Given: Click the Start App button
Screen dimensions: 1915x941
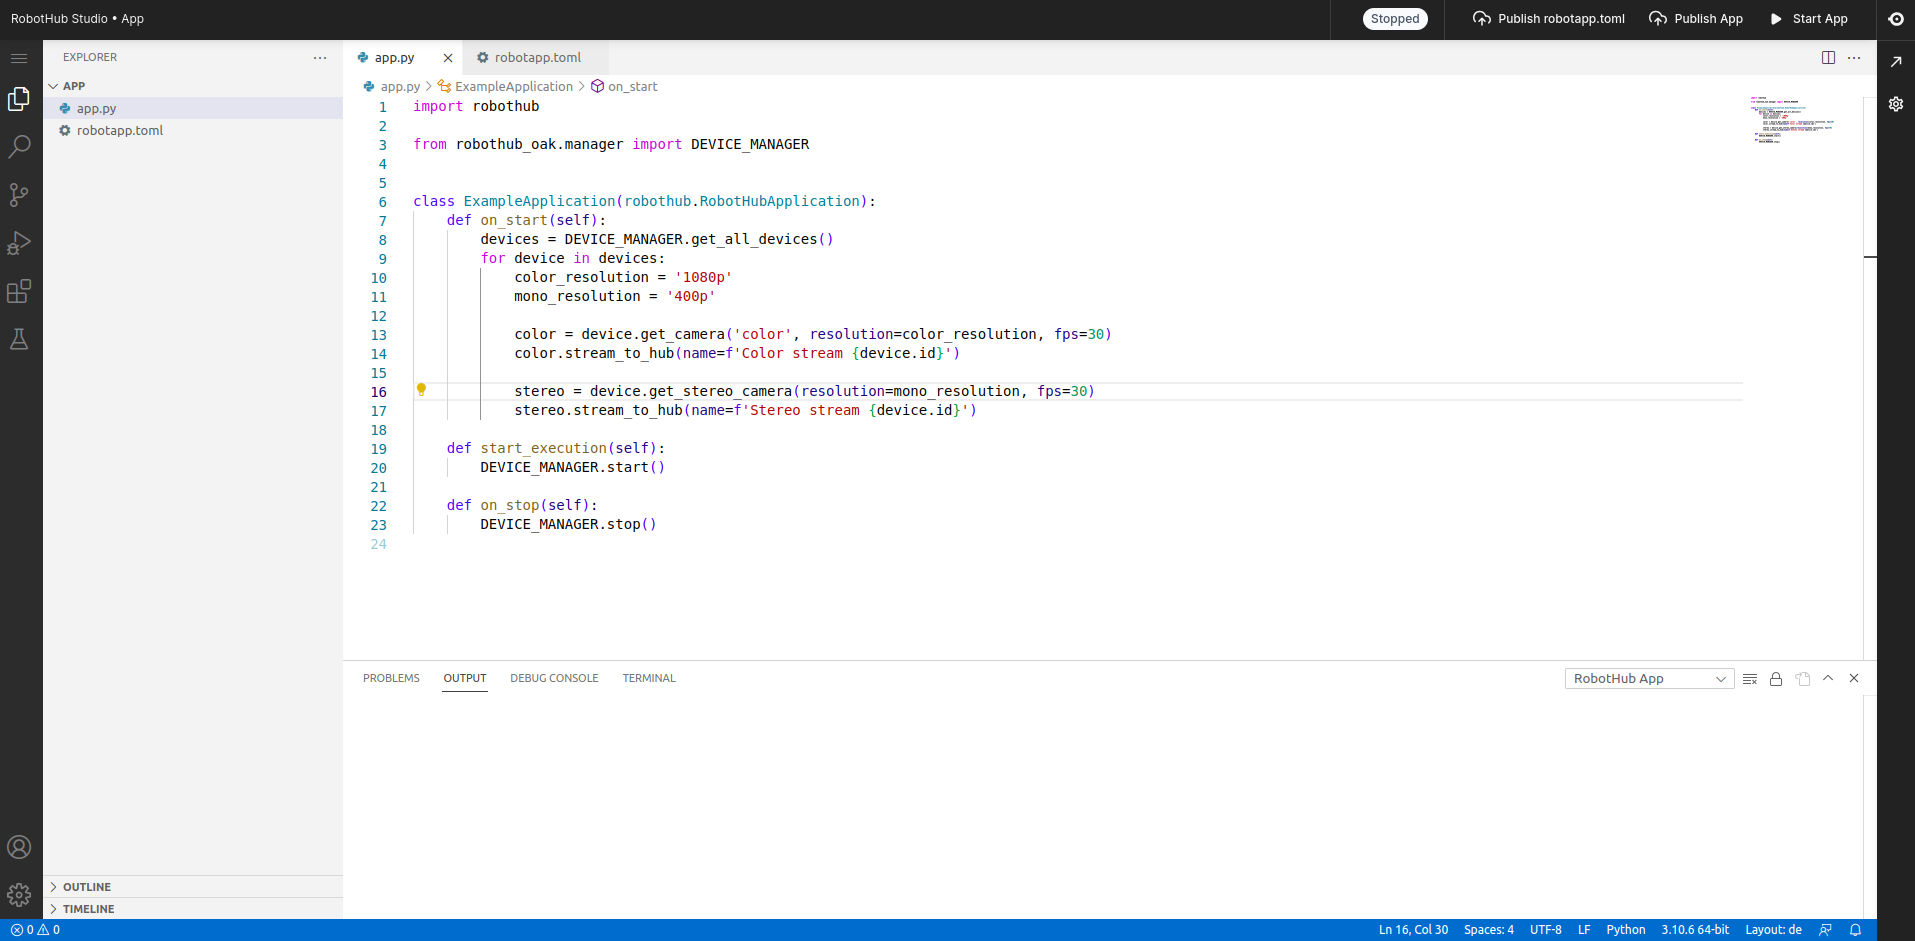Looking at the screenshot, I should tap(1809, 19).
